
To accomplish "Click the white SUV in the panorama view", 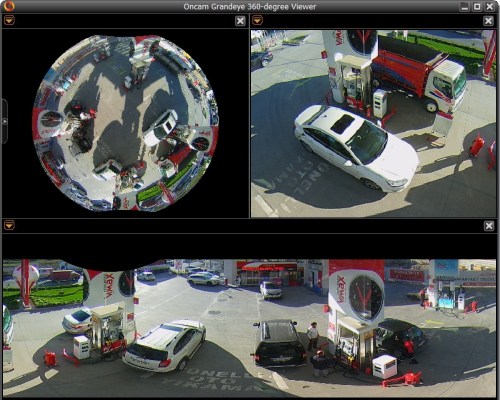I will (x=164, y=346).
